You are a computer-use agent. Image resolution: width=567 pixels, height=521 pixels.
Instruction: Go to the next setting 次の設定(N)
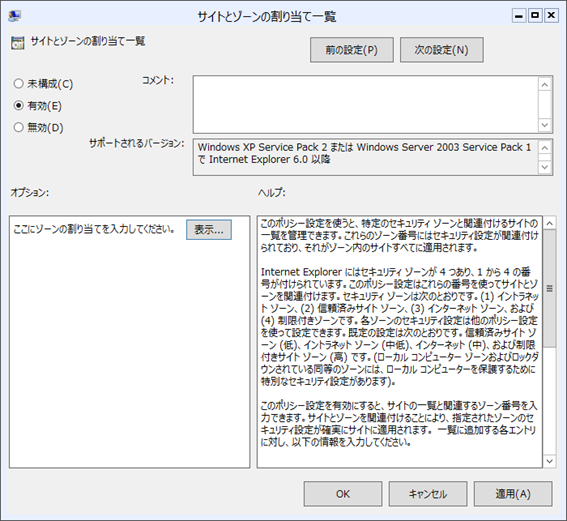[442, 50]
